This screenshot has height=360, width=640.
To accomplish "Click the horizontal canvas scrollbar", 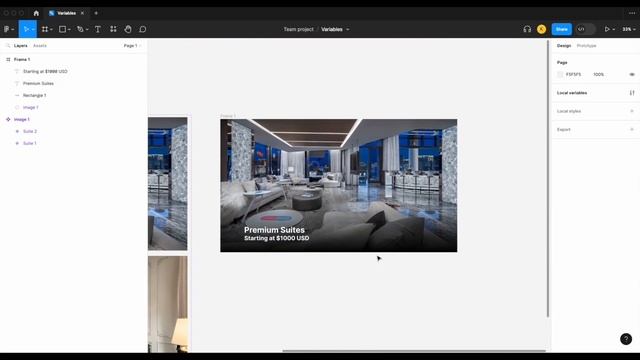I will pos(414,350).
